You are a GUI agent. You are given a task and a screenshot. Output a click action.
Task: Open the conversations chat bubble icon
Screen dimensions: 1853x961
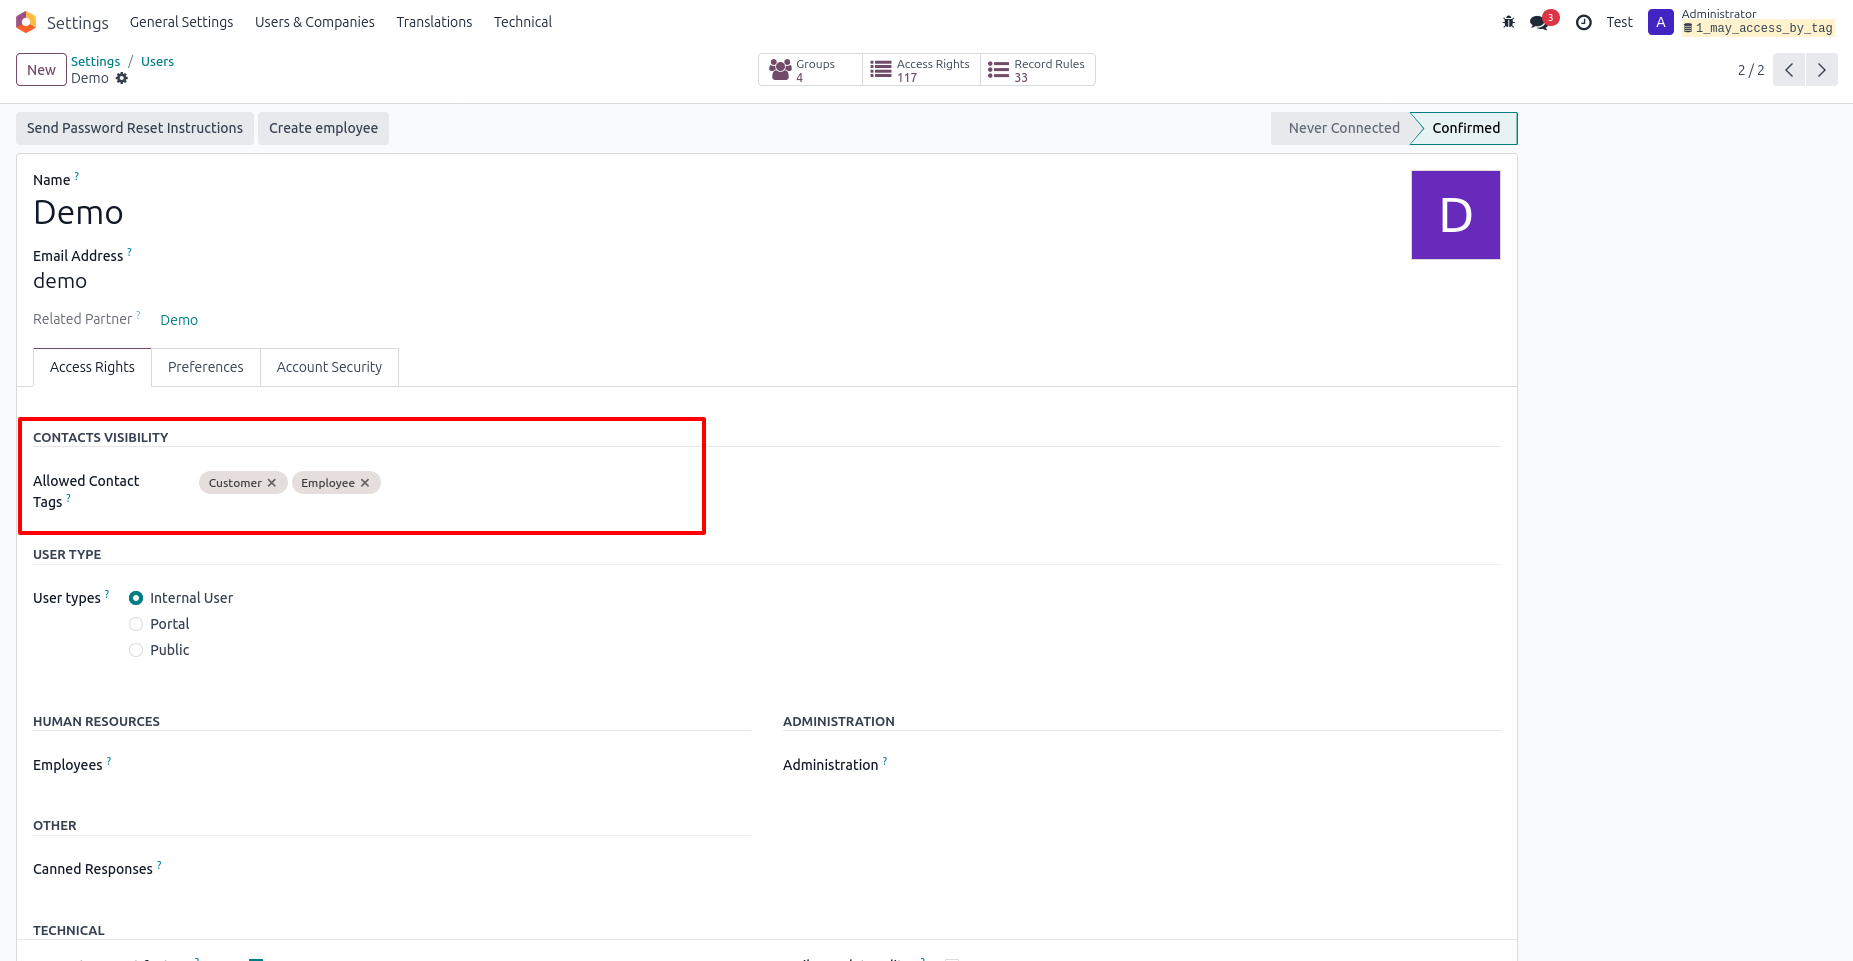1540,22
